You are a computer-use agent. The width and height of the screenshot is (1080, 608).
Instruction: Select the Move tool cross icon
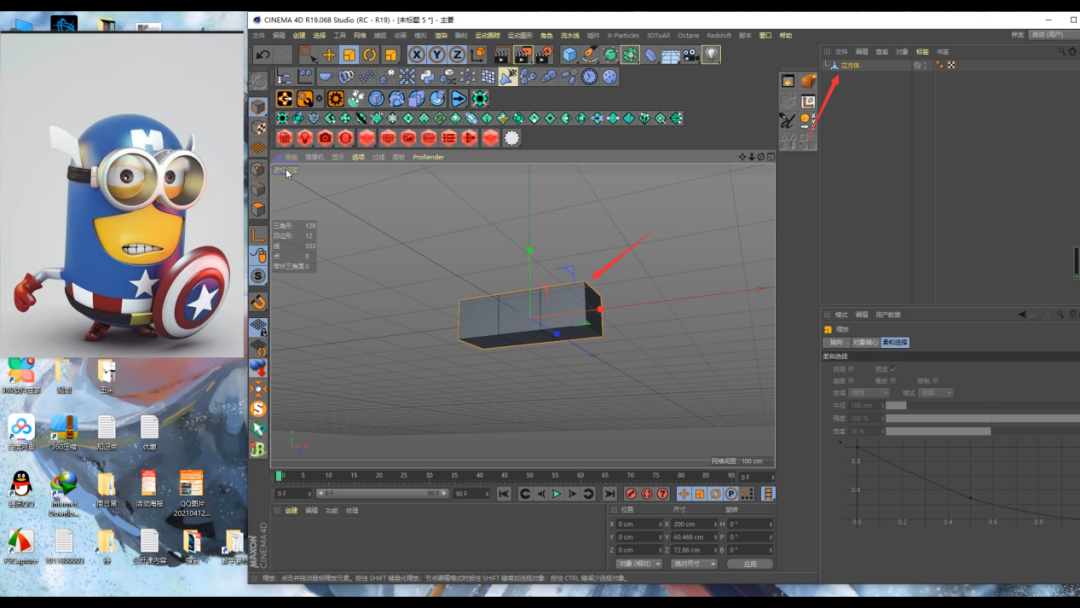tap(329, 54)
